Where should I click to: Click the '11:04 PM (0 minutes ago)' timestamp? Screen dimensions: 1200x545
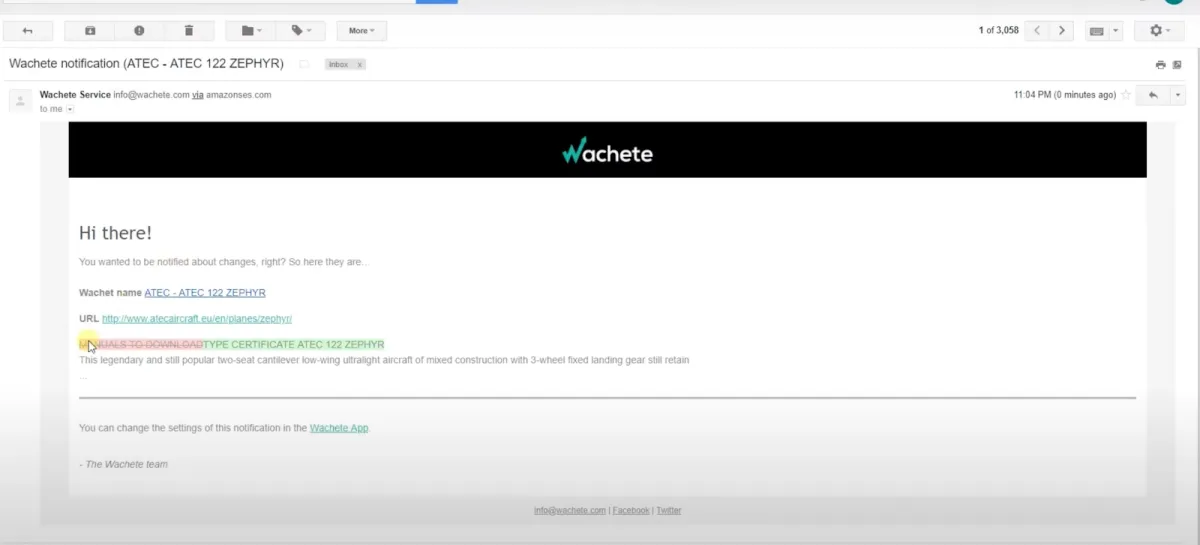[1064, 95]
